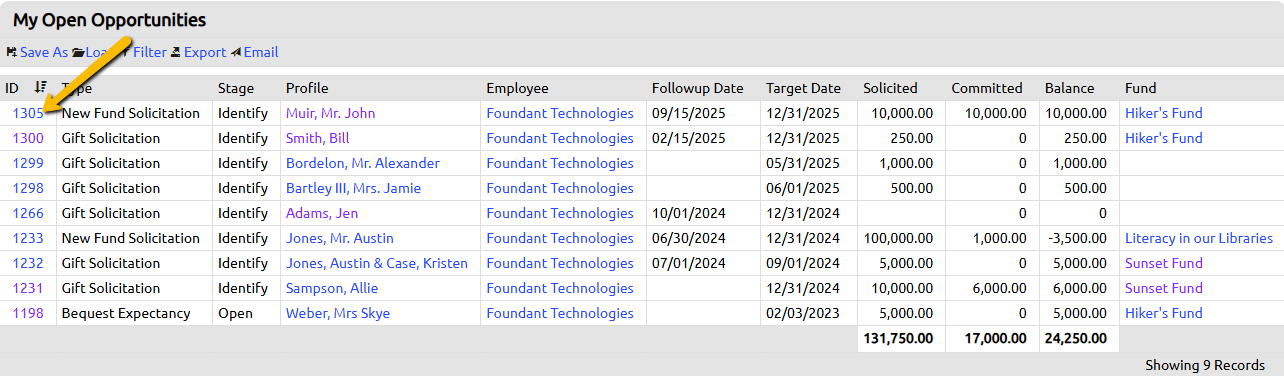The height and width of the screenshot is (376, 1284).
Task: Open Hiker's Fund in row 1300
Action: [x=1164, y=138]
